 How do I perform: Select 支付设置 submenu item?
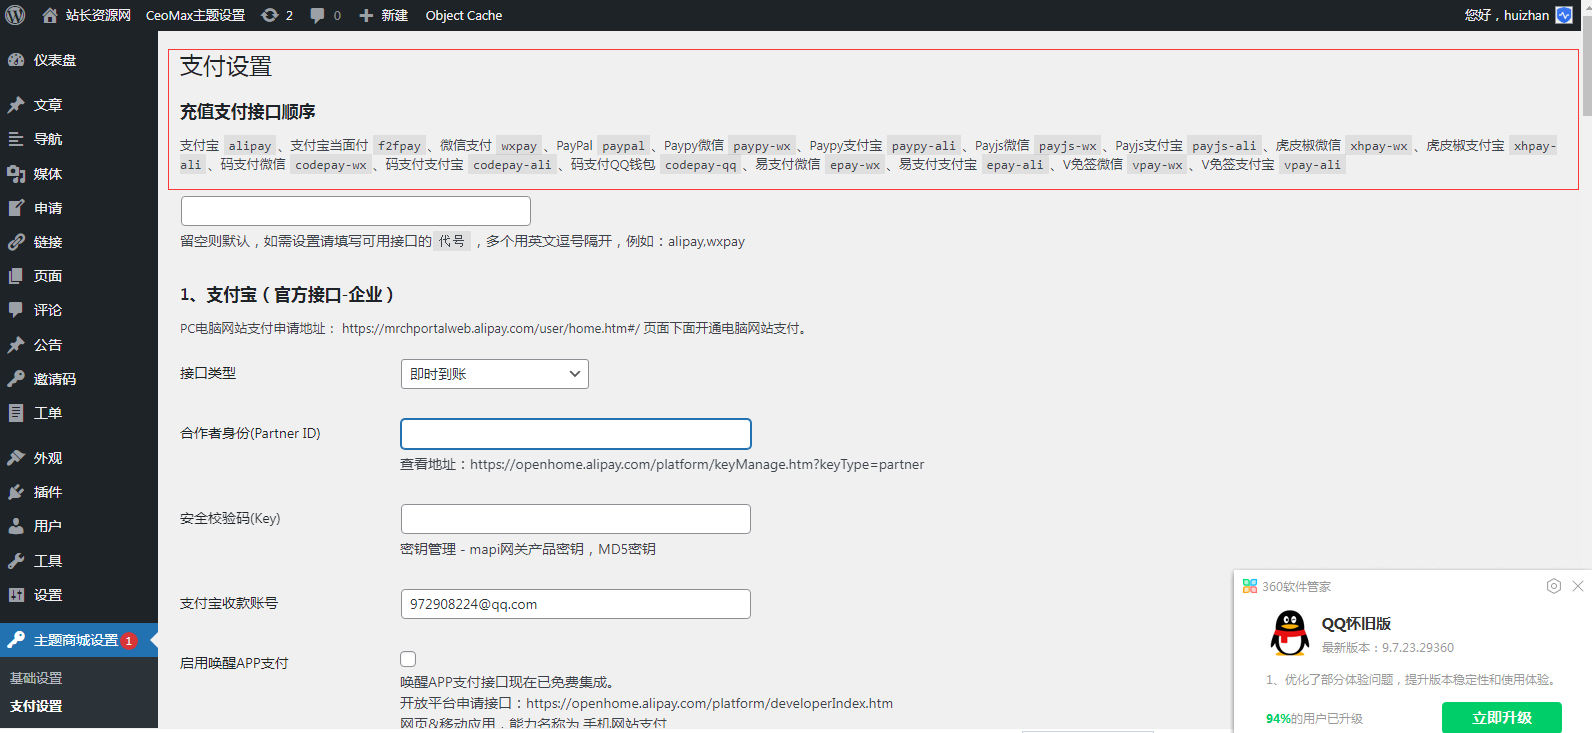(36, 706)
